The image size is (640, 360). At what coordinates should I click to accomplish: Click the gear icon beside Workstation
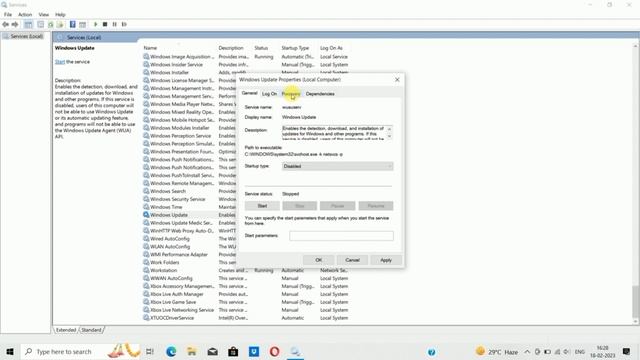click(146, 270)
